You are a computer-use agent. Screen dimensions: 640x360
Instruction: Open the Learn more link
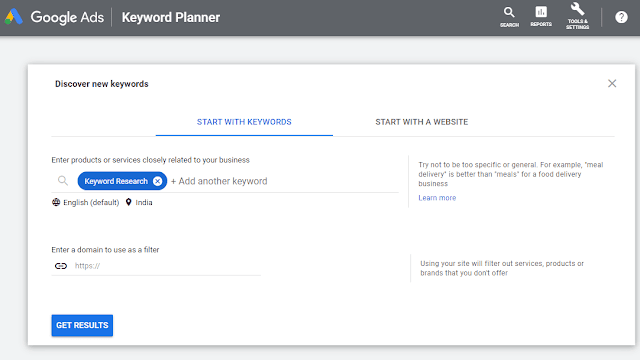(437, 198)
